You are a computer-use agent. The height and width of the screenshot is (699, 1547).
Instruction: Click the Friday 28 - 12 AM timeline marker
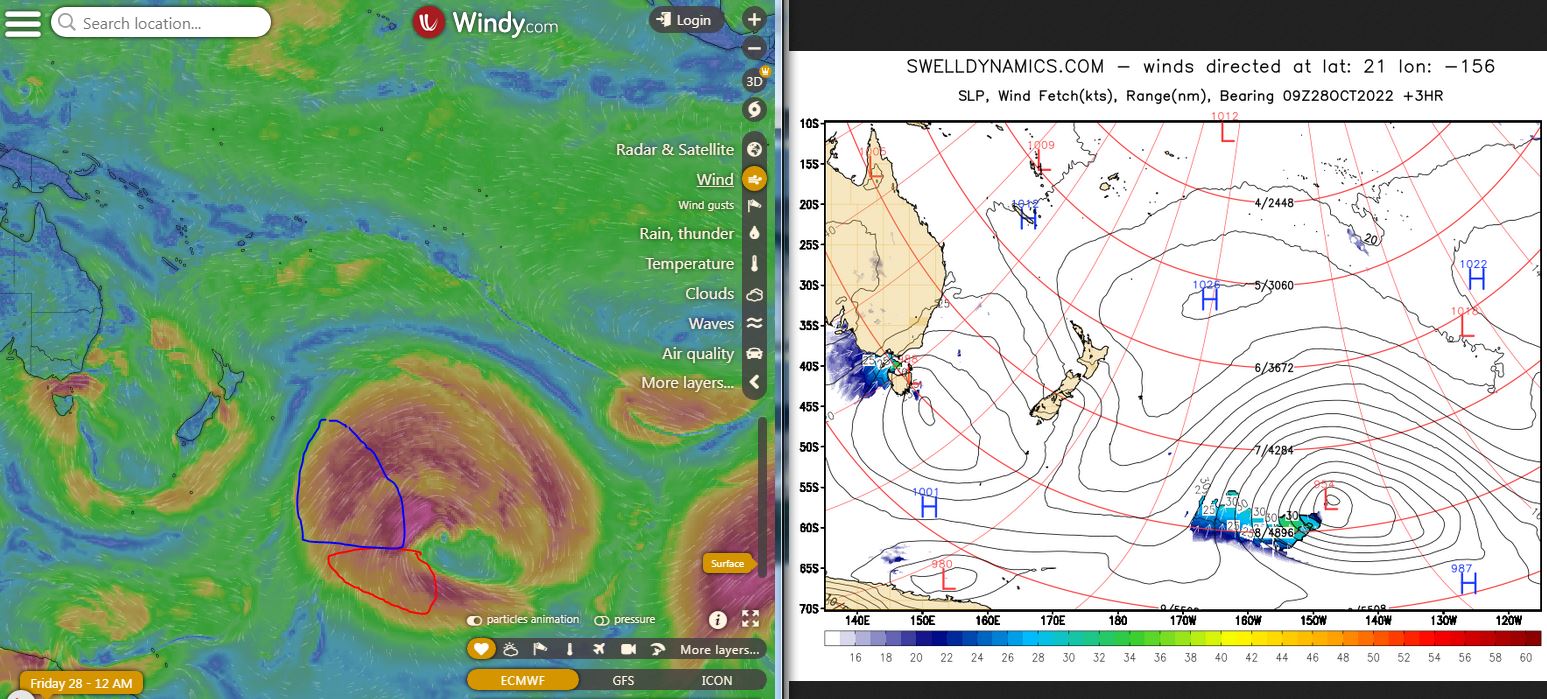pyautogui.click(x=82, y=683)
